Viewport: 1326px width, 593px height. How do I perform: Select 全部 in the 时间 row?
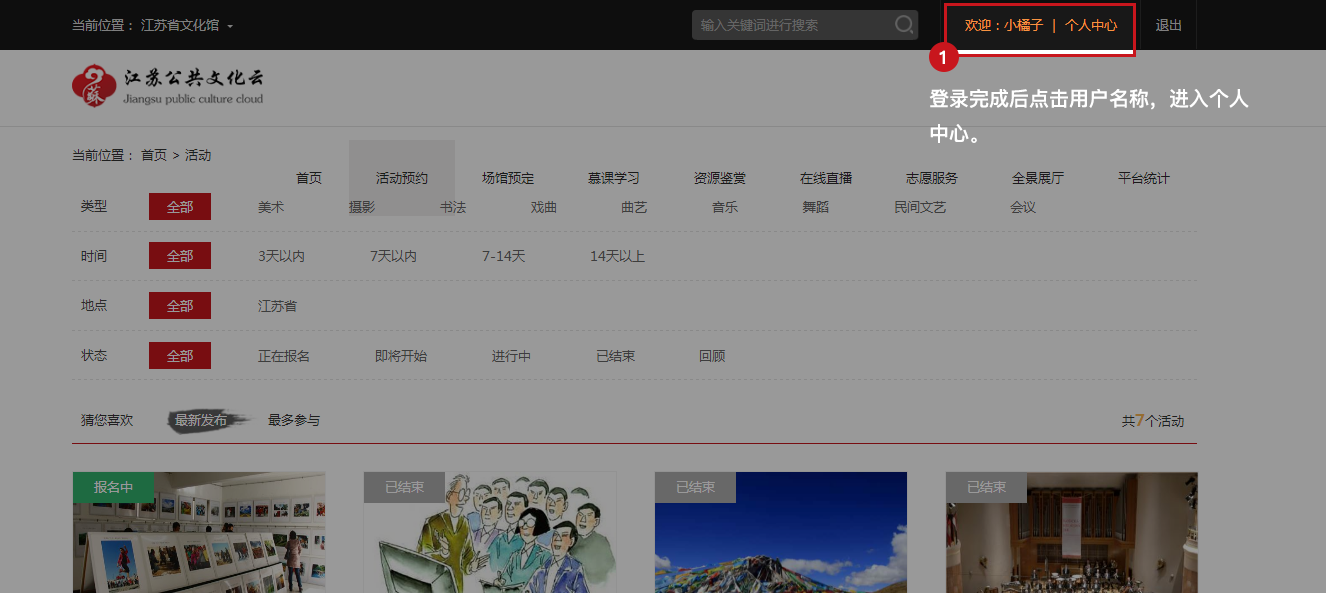tap(180, 256)
